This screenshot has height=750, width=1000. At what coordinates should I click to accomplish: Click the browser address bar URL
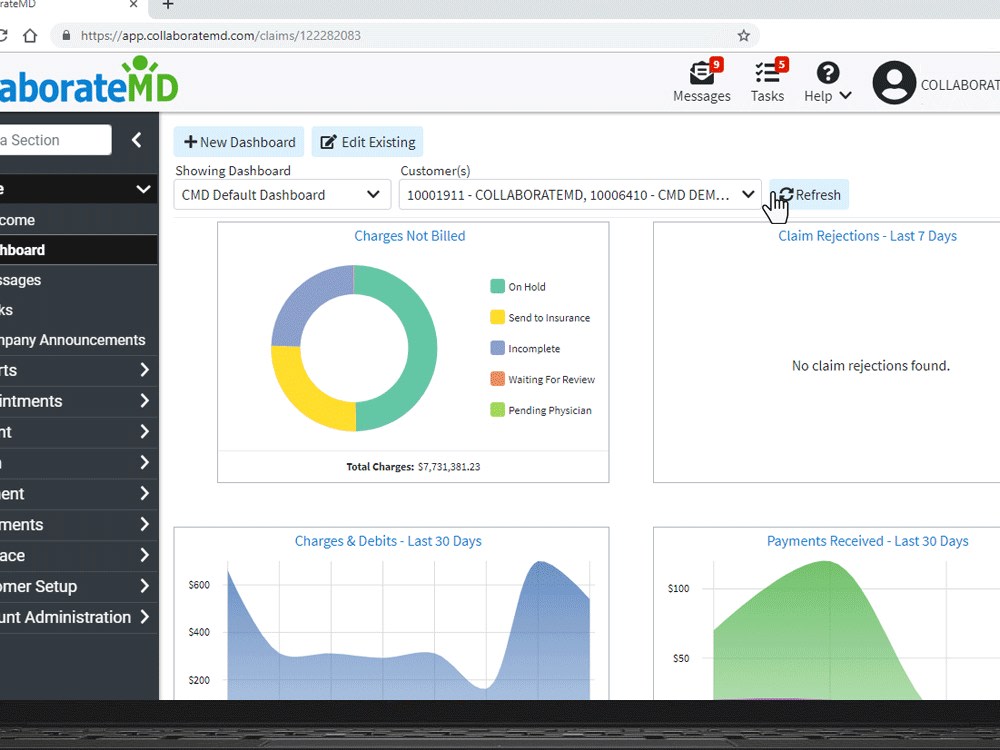221,36
